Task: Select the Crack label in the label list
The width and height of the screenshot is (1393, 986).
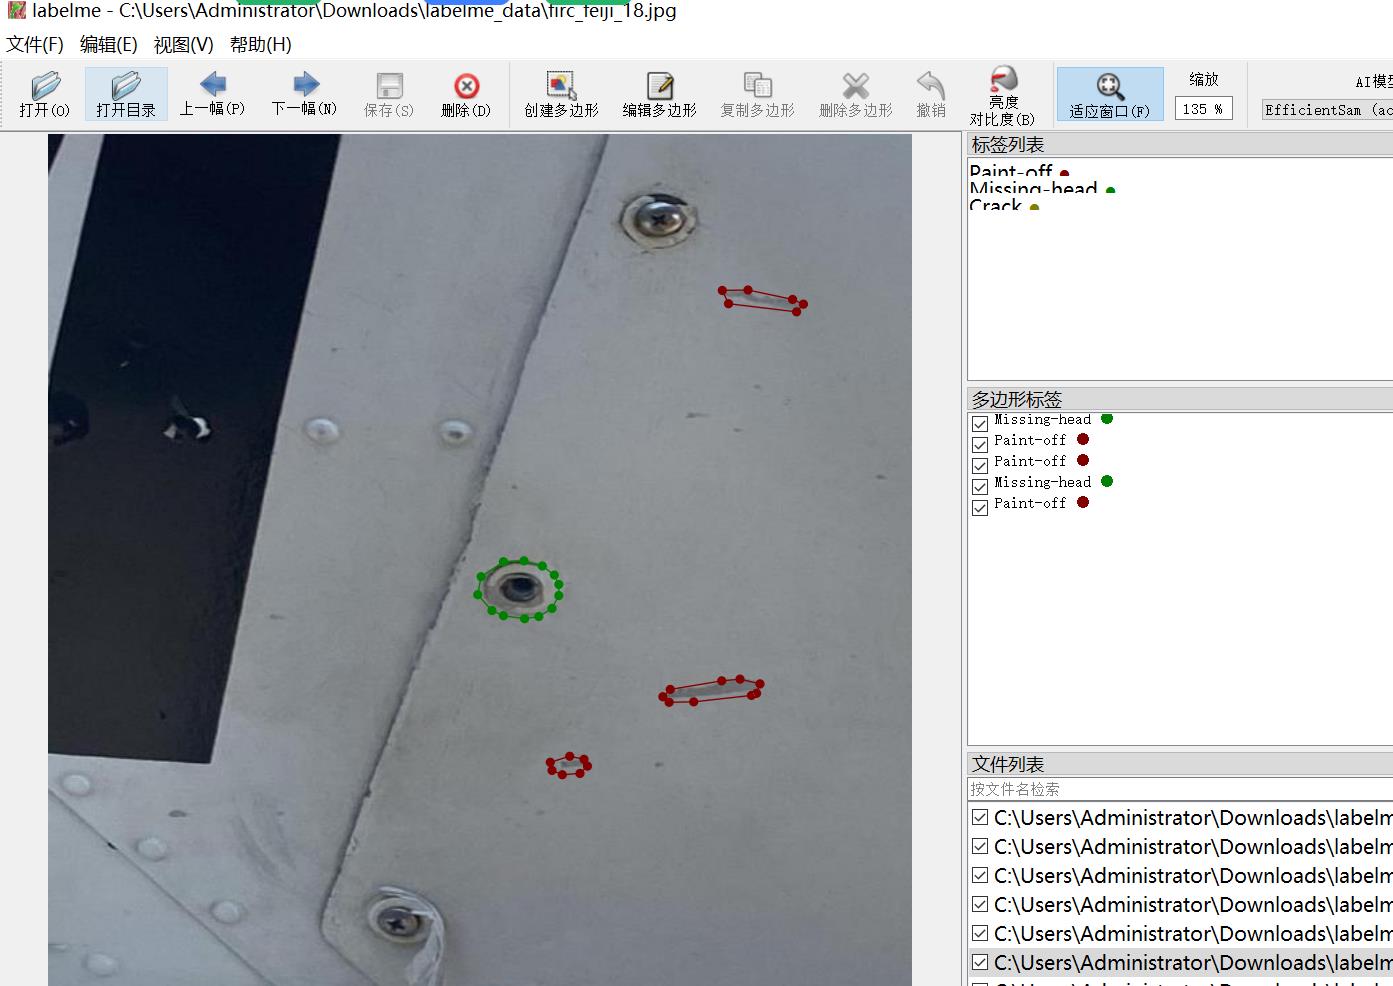Action: (996, 206)
